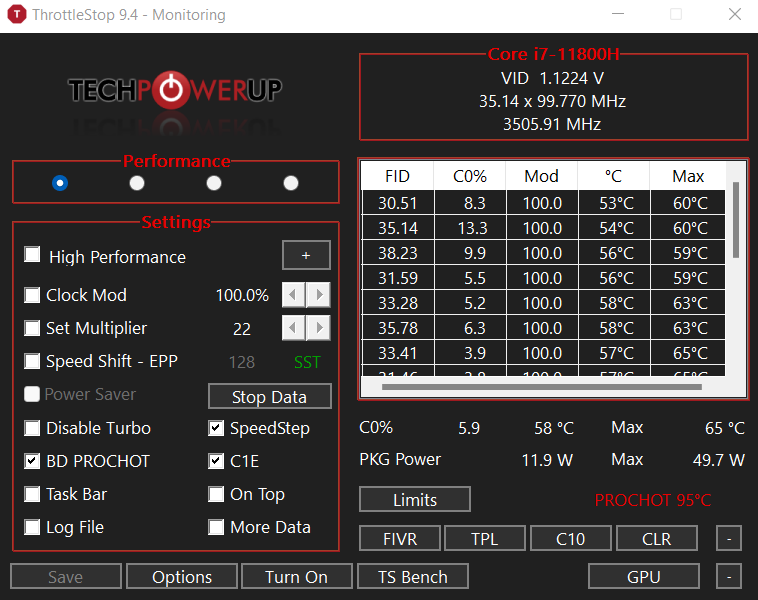Click the Max 49.7 W power value
Screen dimensions: 758x600
click(x=718, y=460)
